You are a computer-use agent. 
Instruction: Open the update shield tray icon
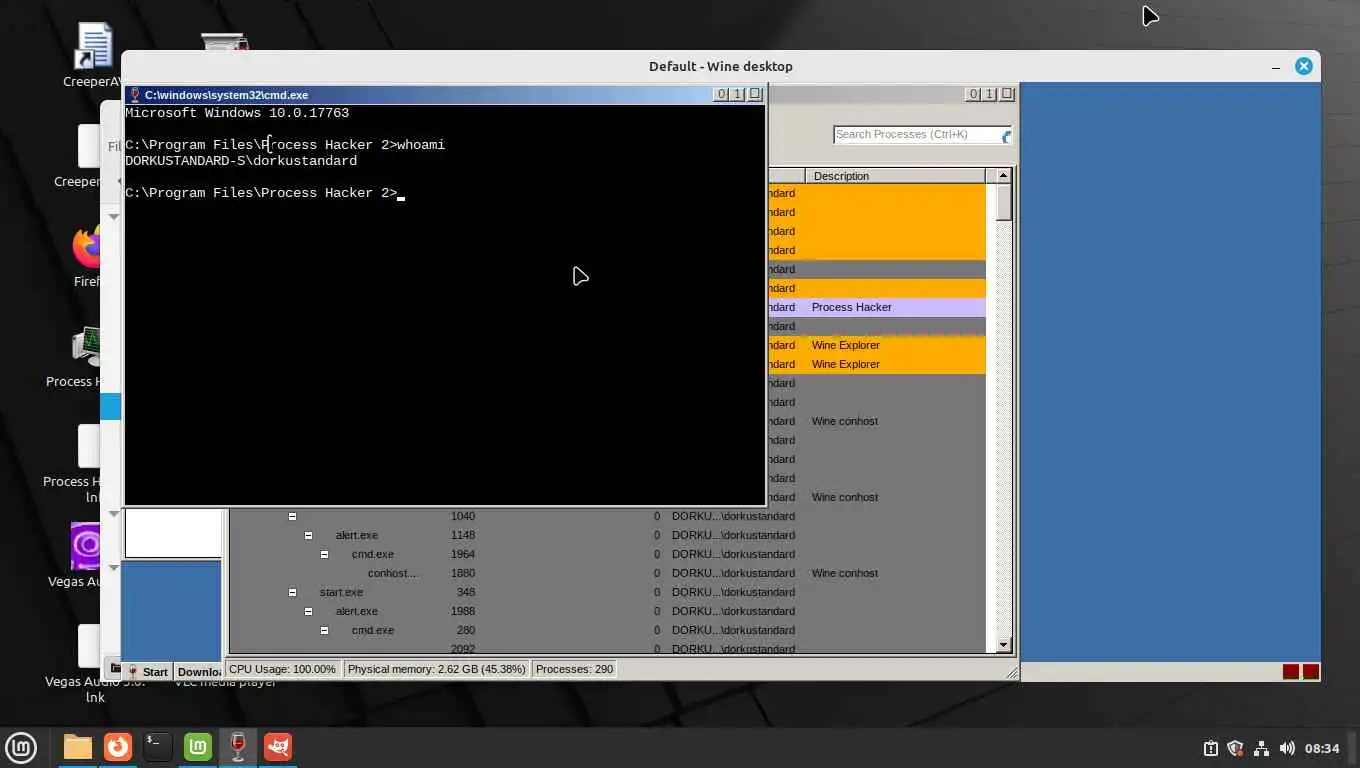1235,748
